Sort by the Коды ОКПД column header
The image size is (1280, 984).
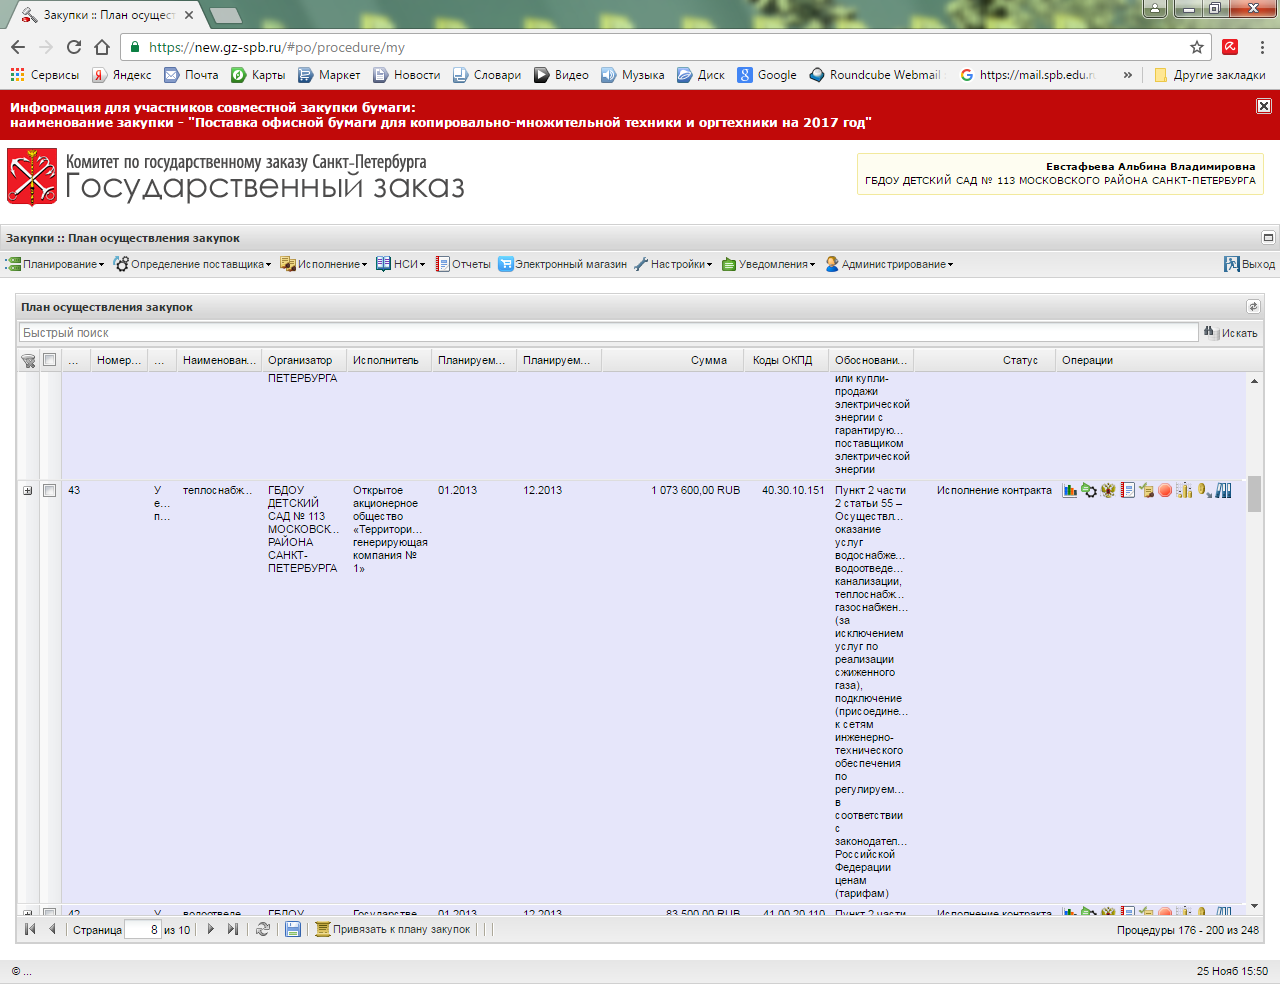(x=786, y=360)
